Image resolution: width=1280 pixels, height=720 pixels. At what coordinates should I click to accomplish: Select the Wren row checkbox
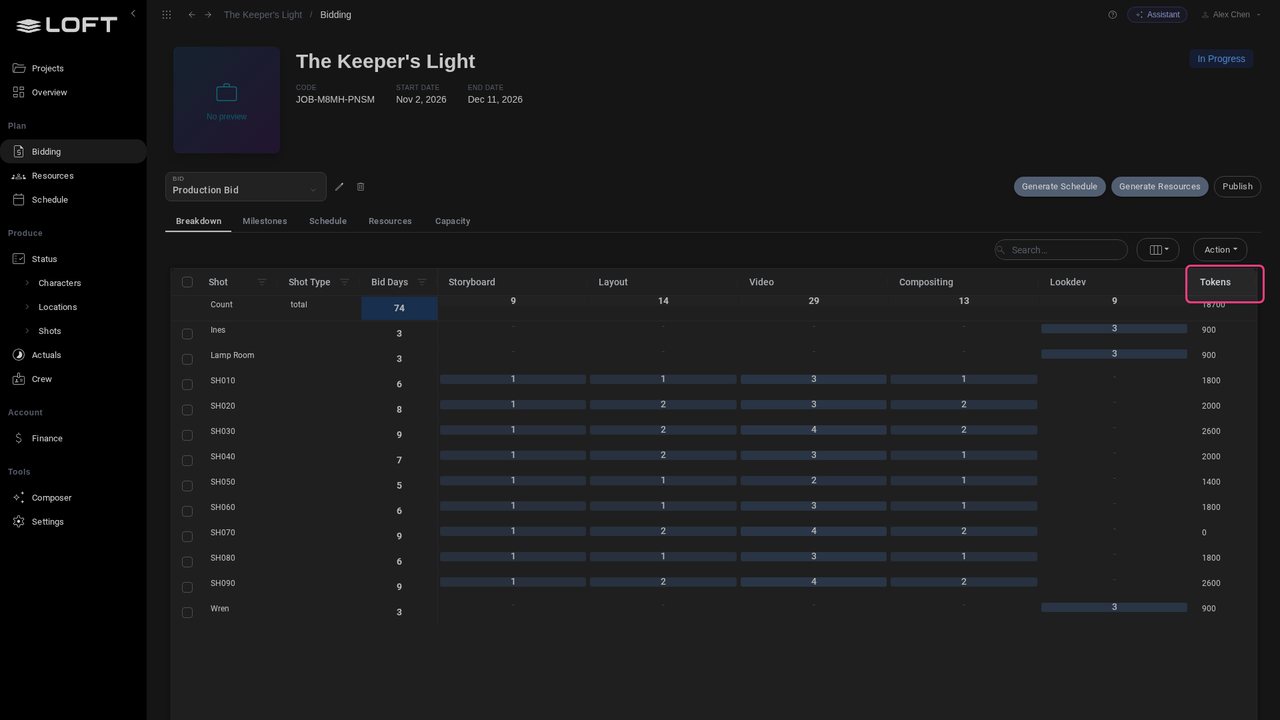187,613
